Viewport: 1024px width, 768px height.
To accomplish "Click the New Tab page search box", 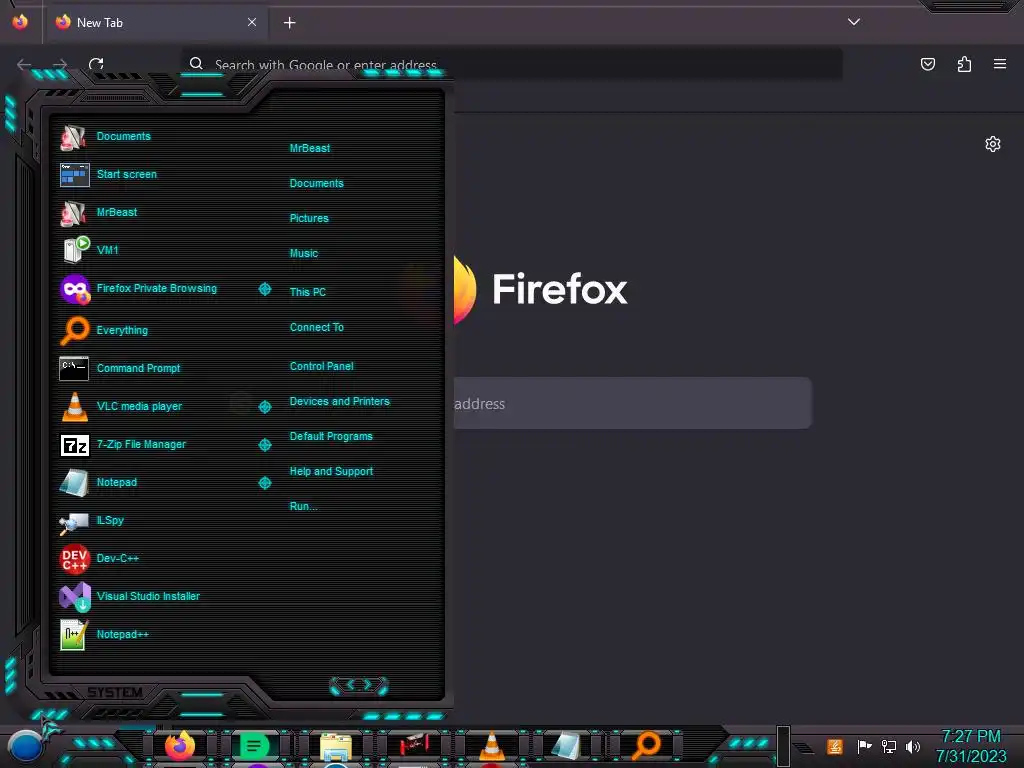I will 632,404.
